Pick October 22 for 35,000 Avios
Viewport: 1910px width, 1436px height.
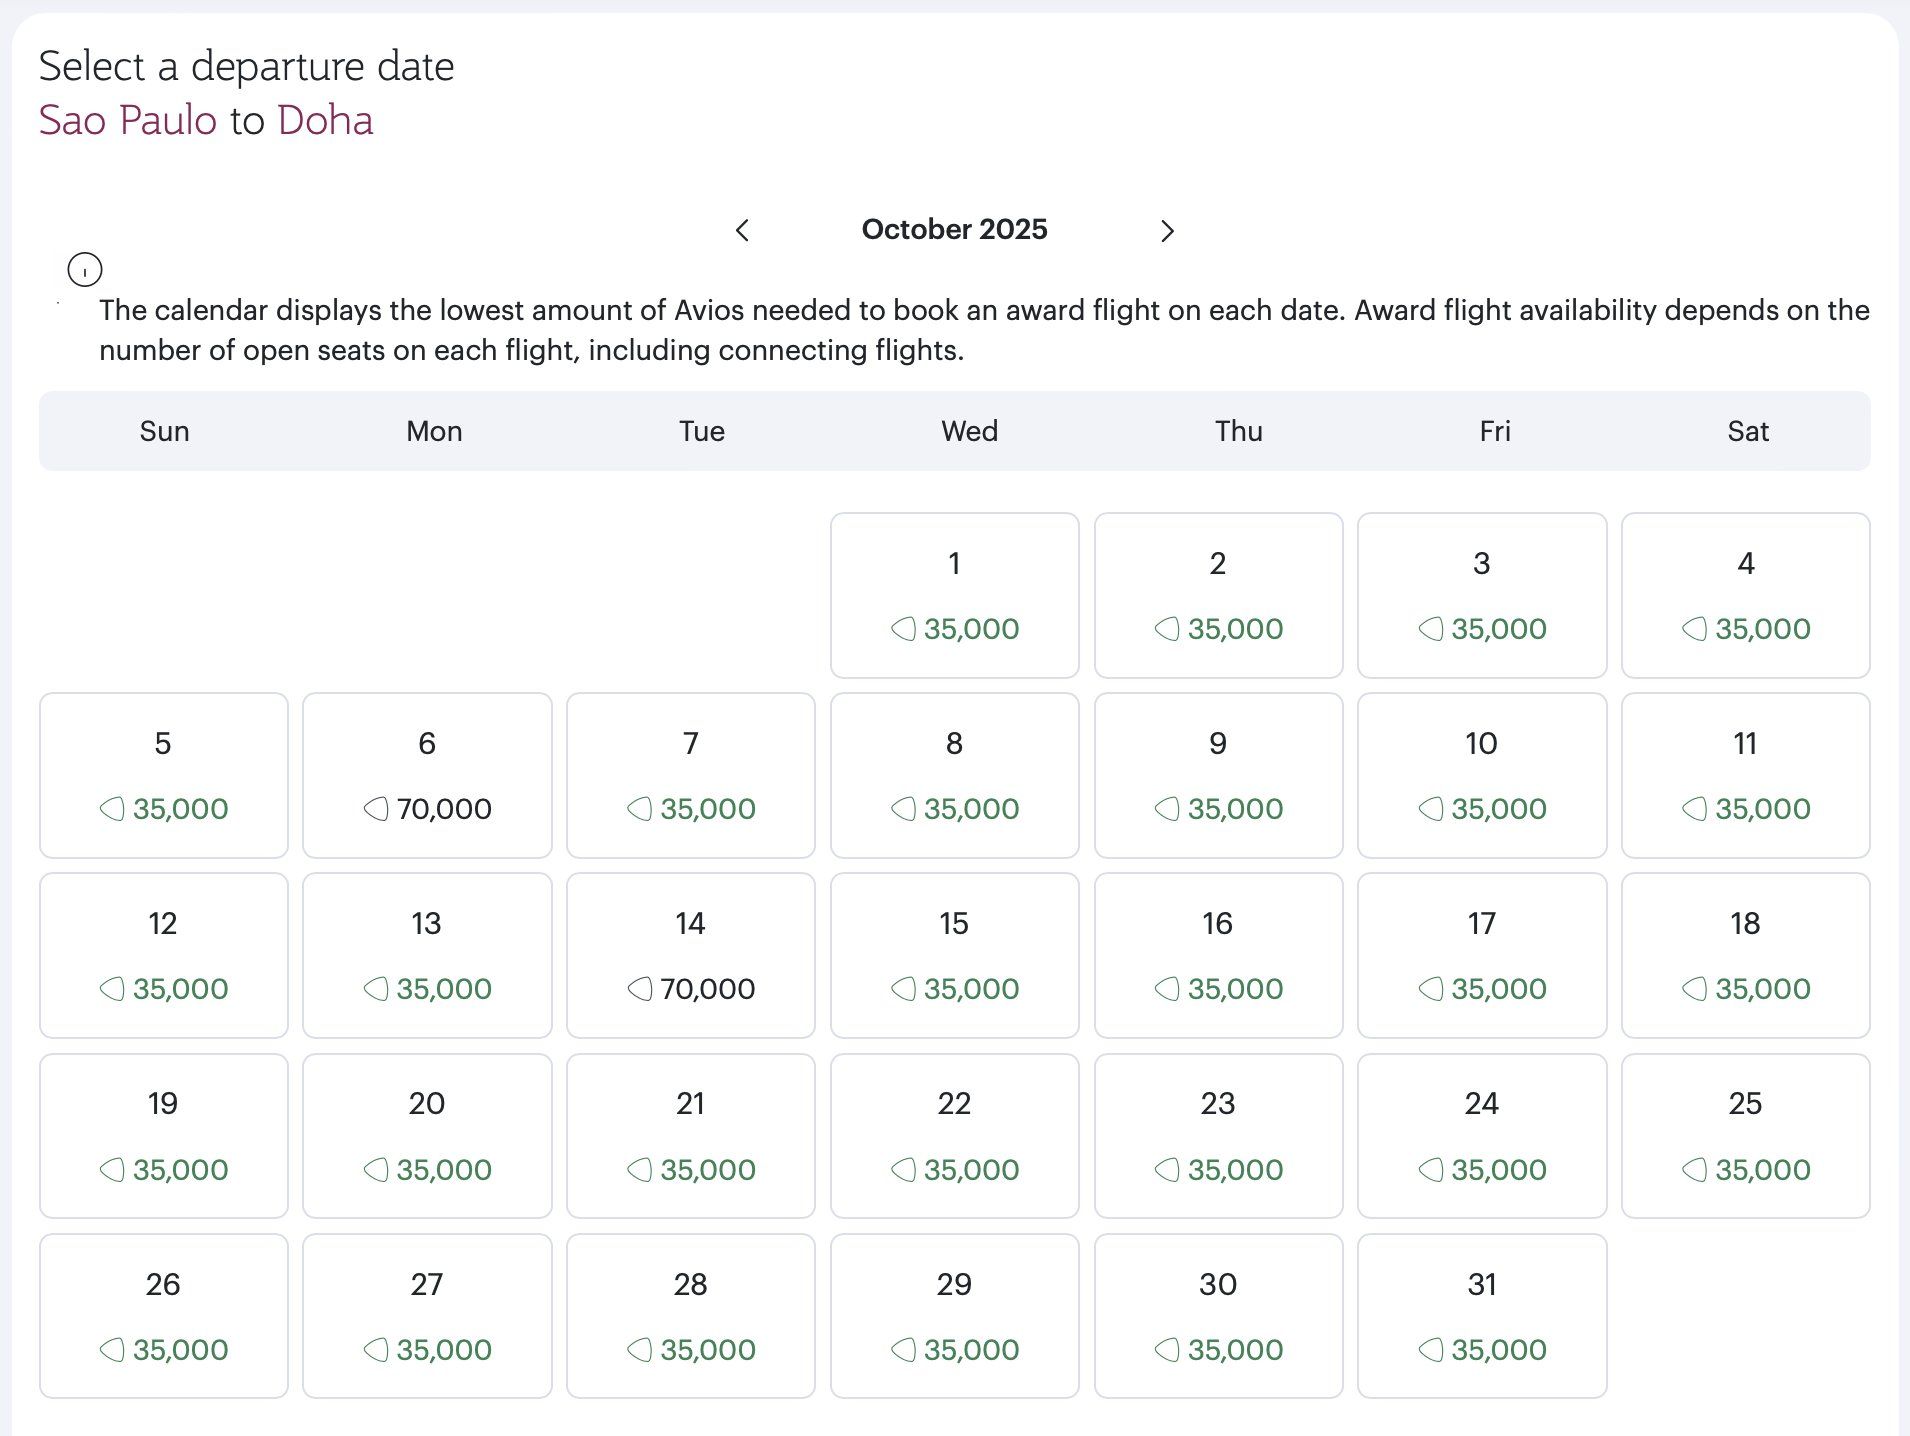tap(955, 1136)
